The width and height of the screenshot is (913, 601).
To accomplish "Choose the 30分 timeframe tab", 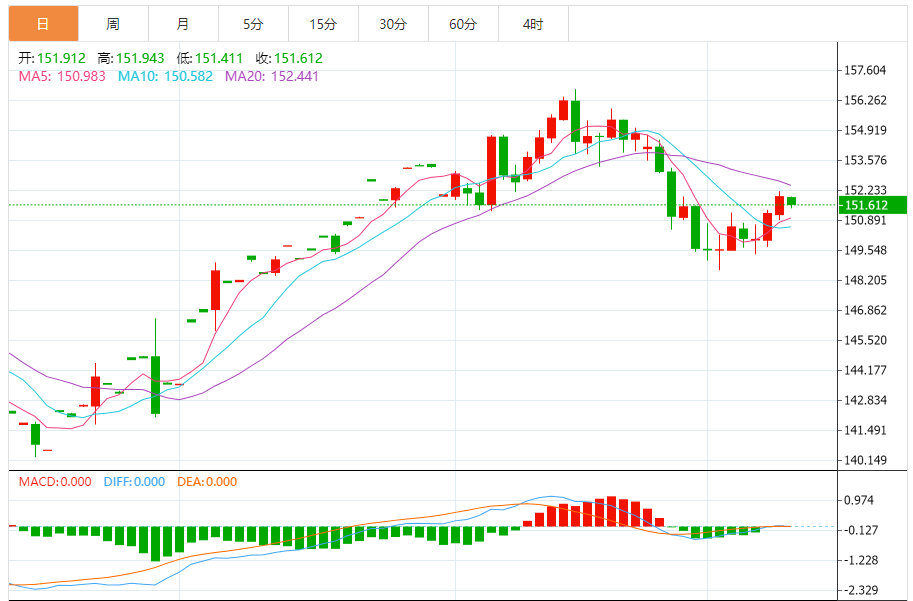I will click(393, 24).
